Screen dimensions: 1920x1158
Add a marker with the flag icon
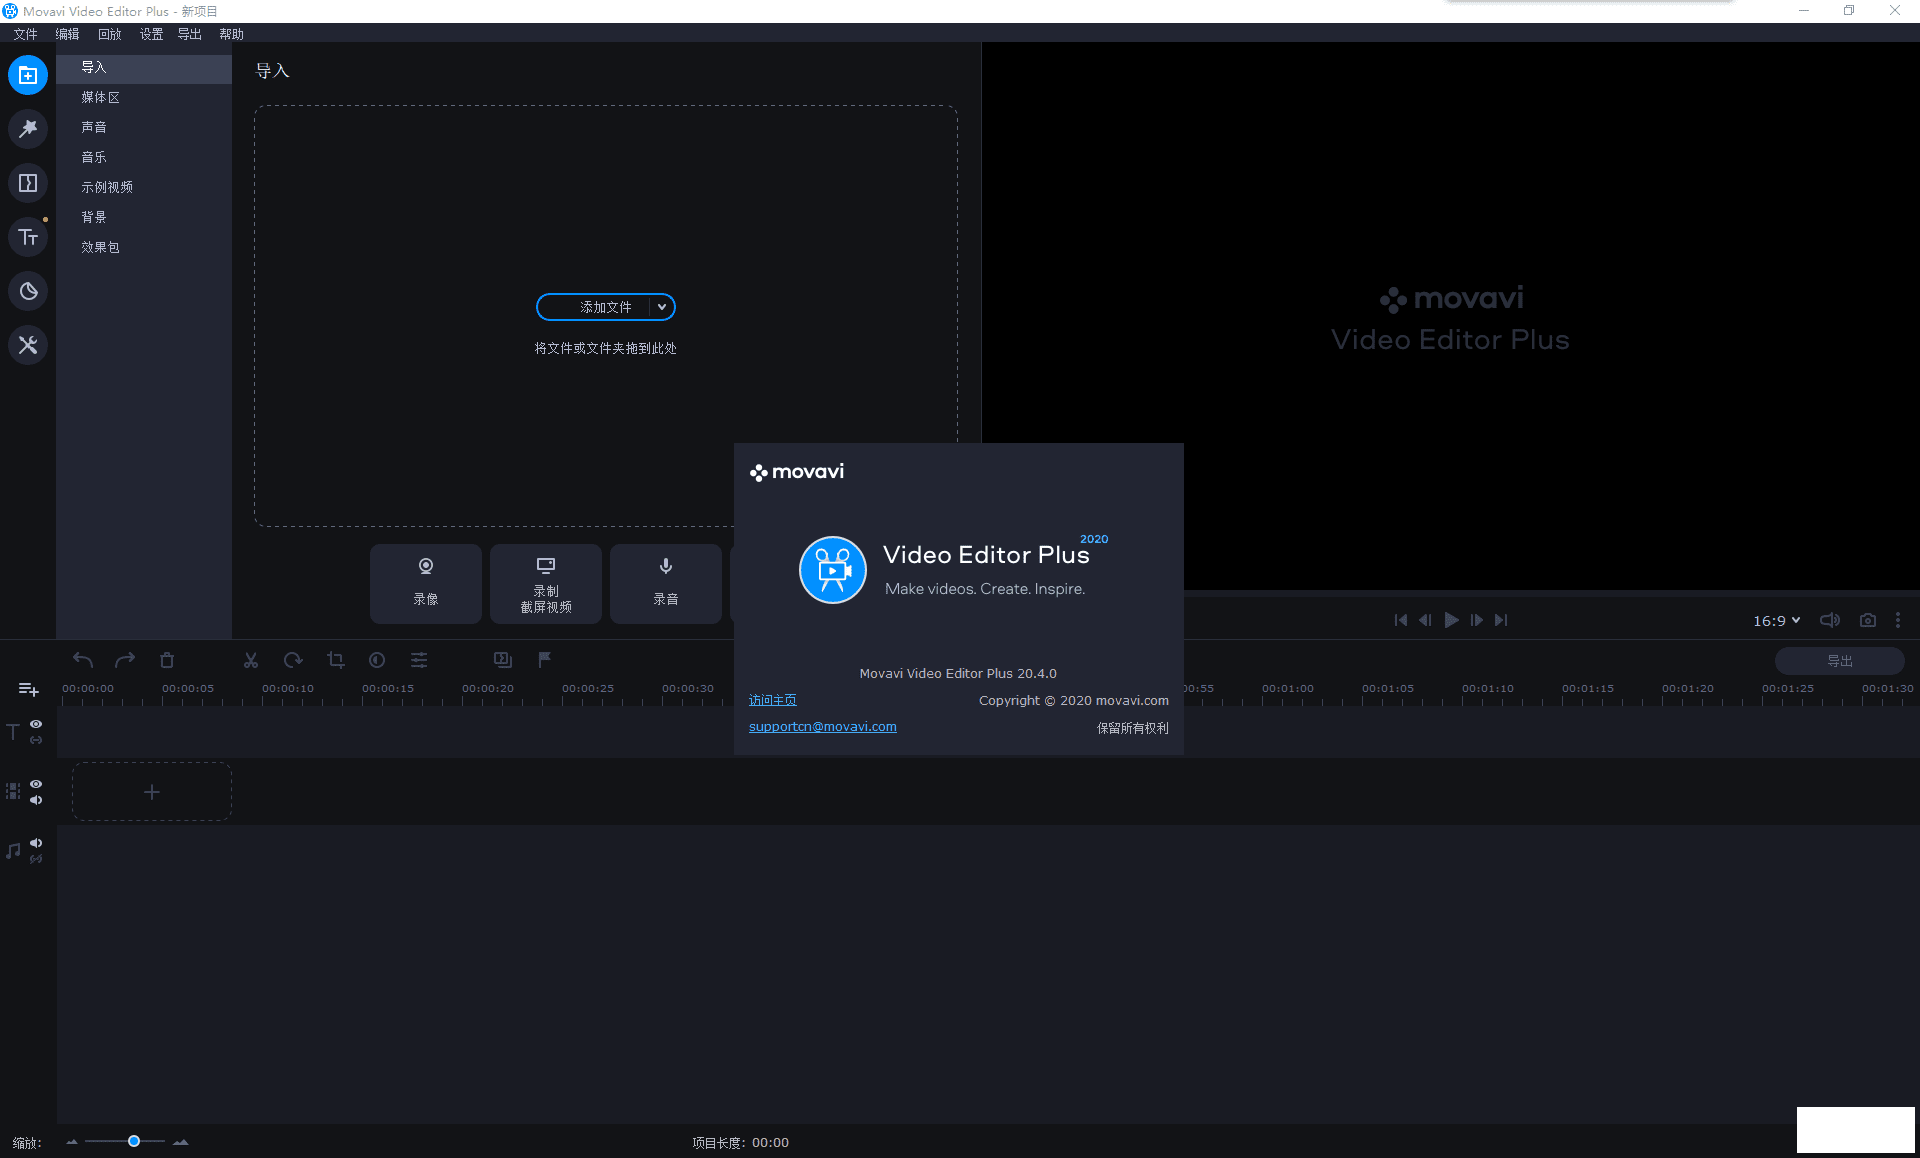[545, 660]
